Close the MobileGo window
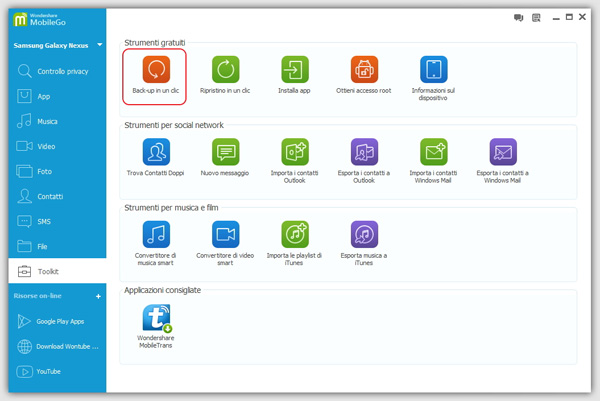This screenshot has height=401, width=600. (582, 17)
